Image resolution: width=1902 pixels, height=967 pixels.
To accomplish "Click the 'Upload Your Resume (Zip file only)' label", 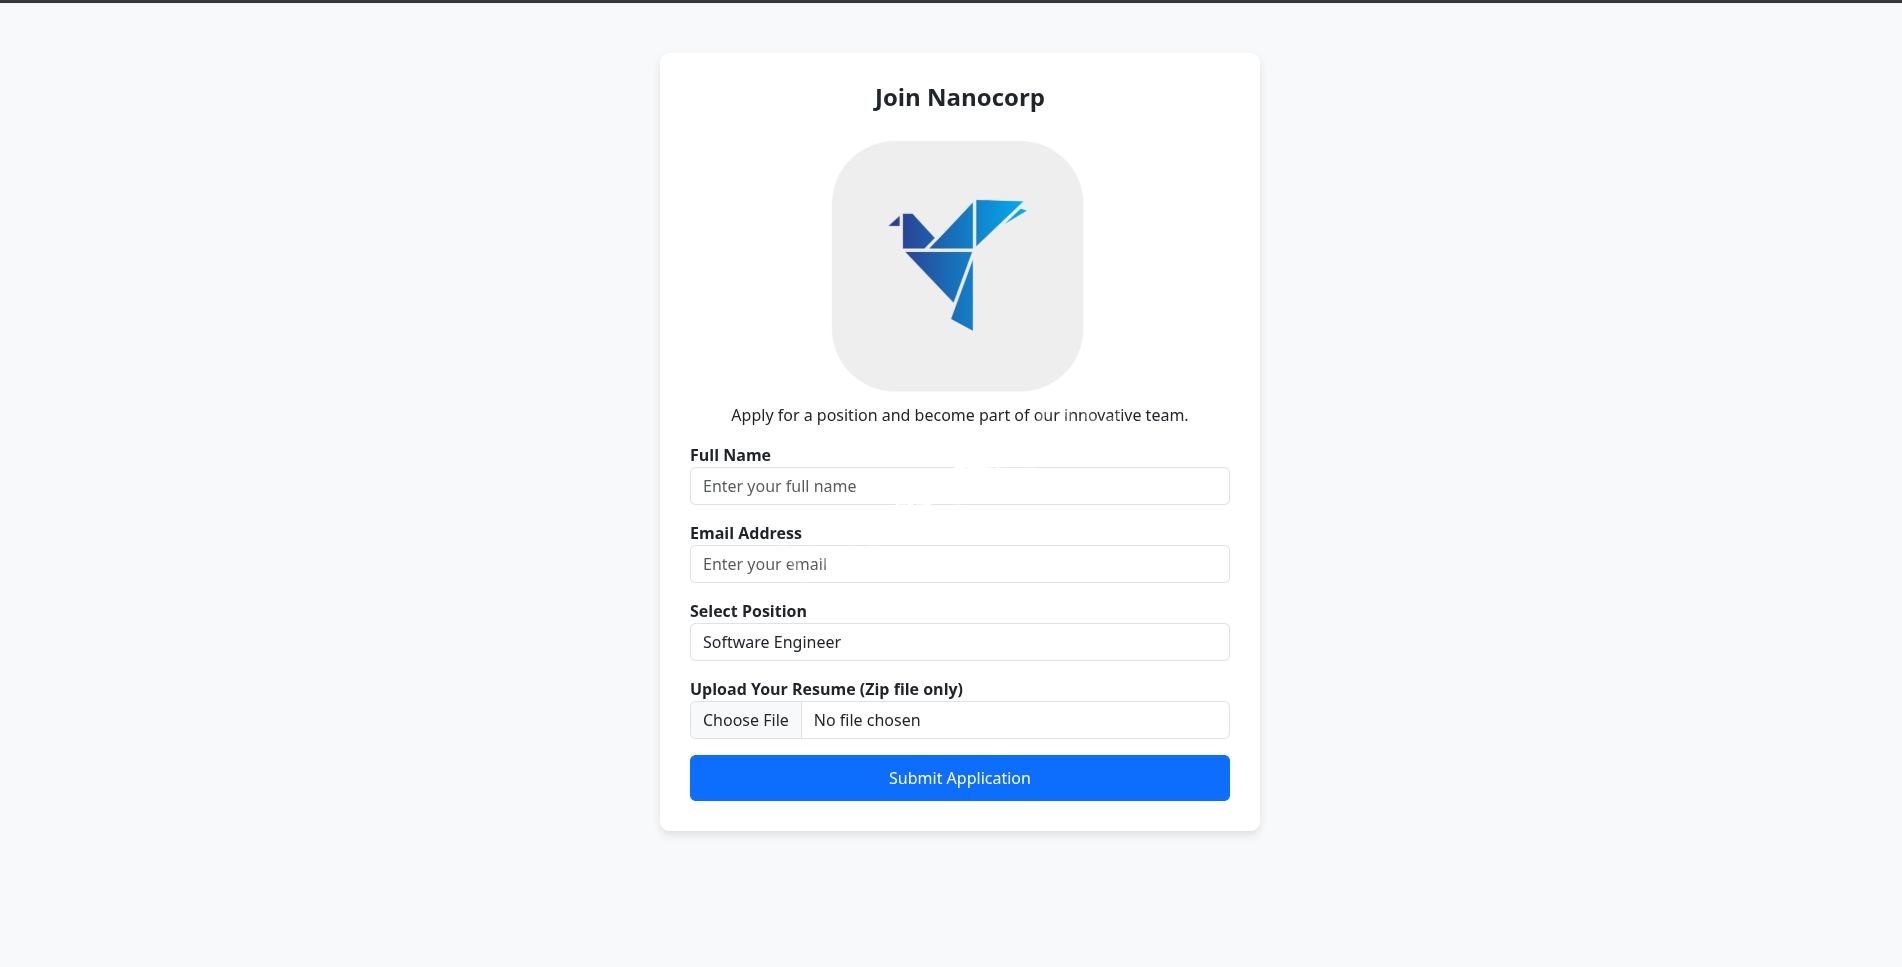I will point(826,689).
